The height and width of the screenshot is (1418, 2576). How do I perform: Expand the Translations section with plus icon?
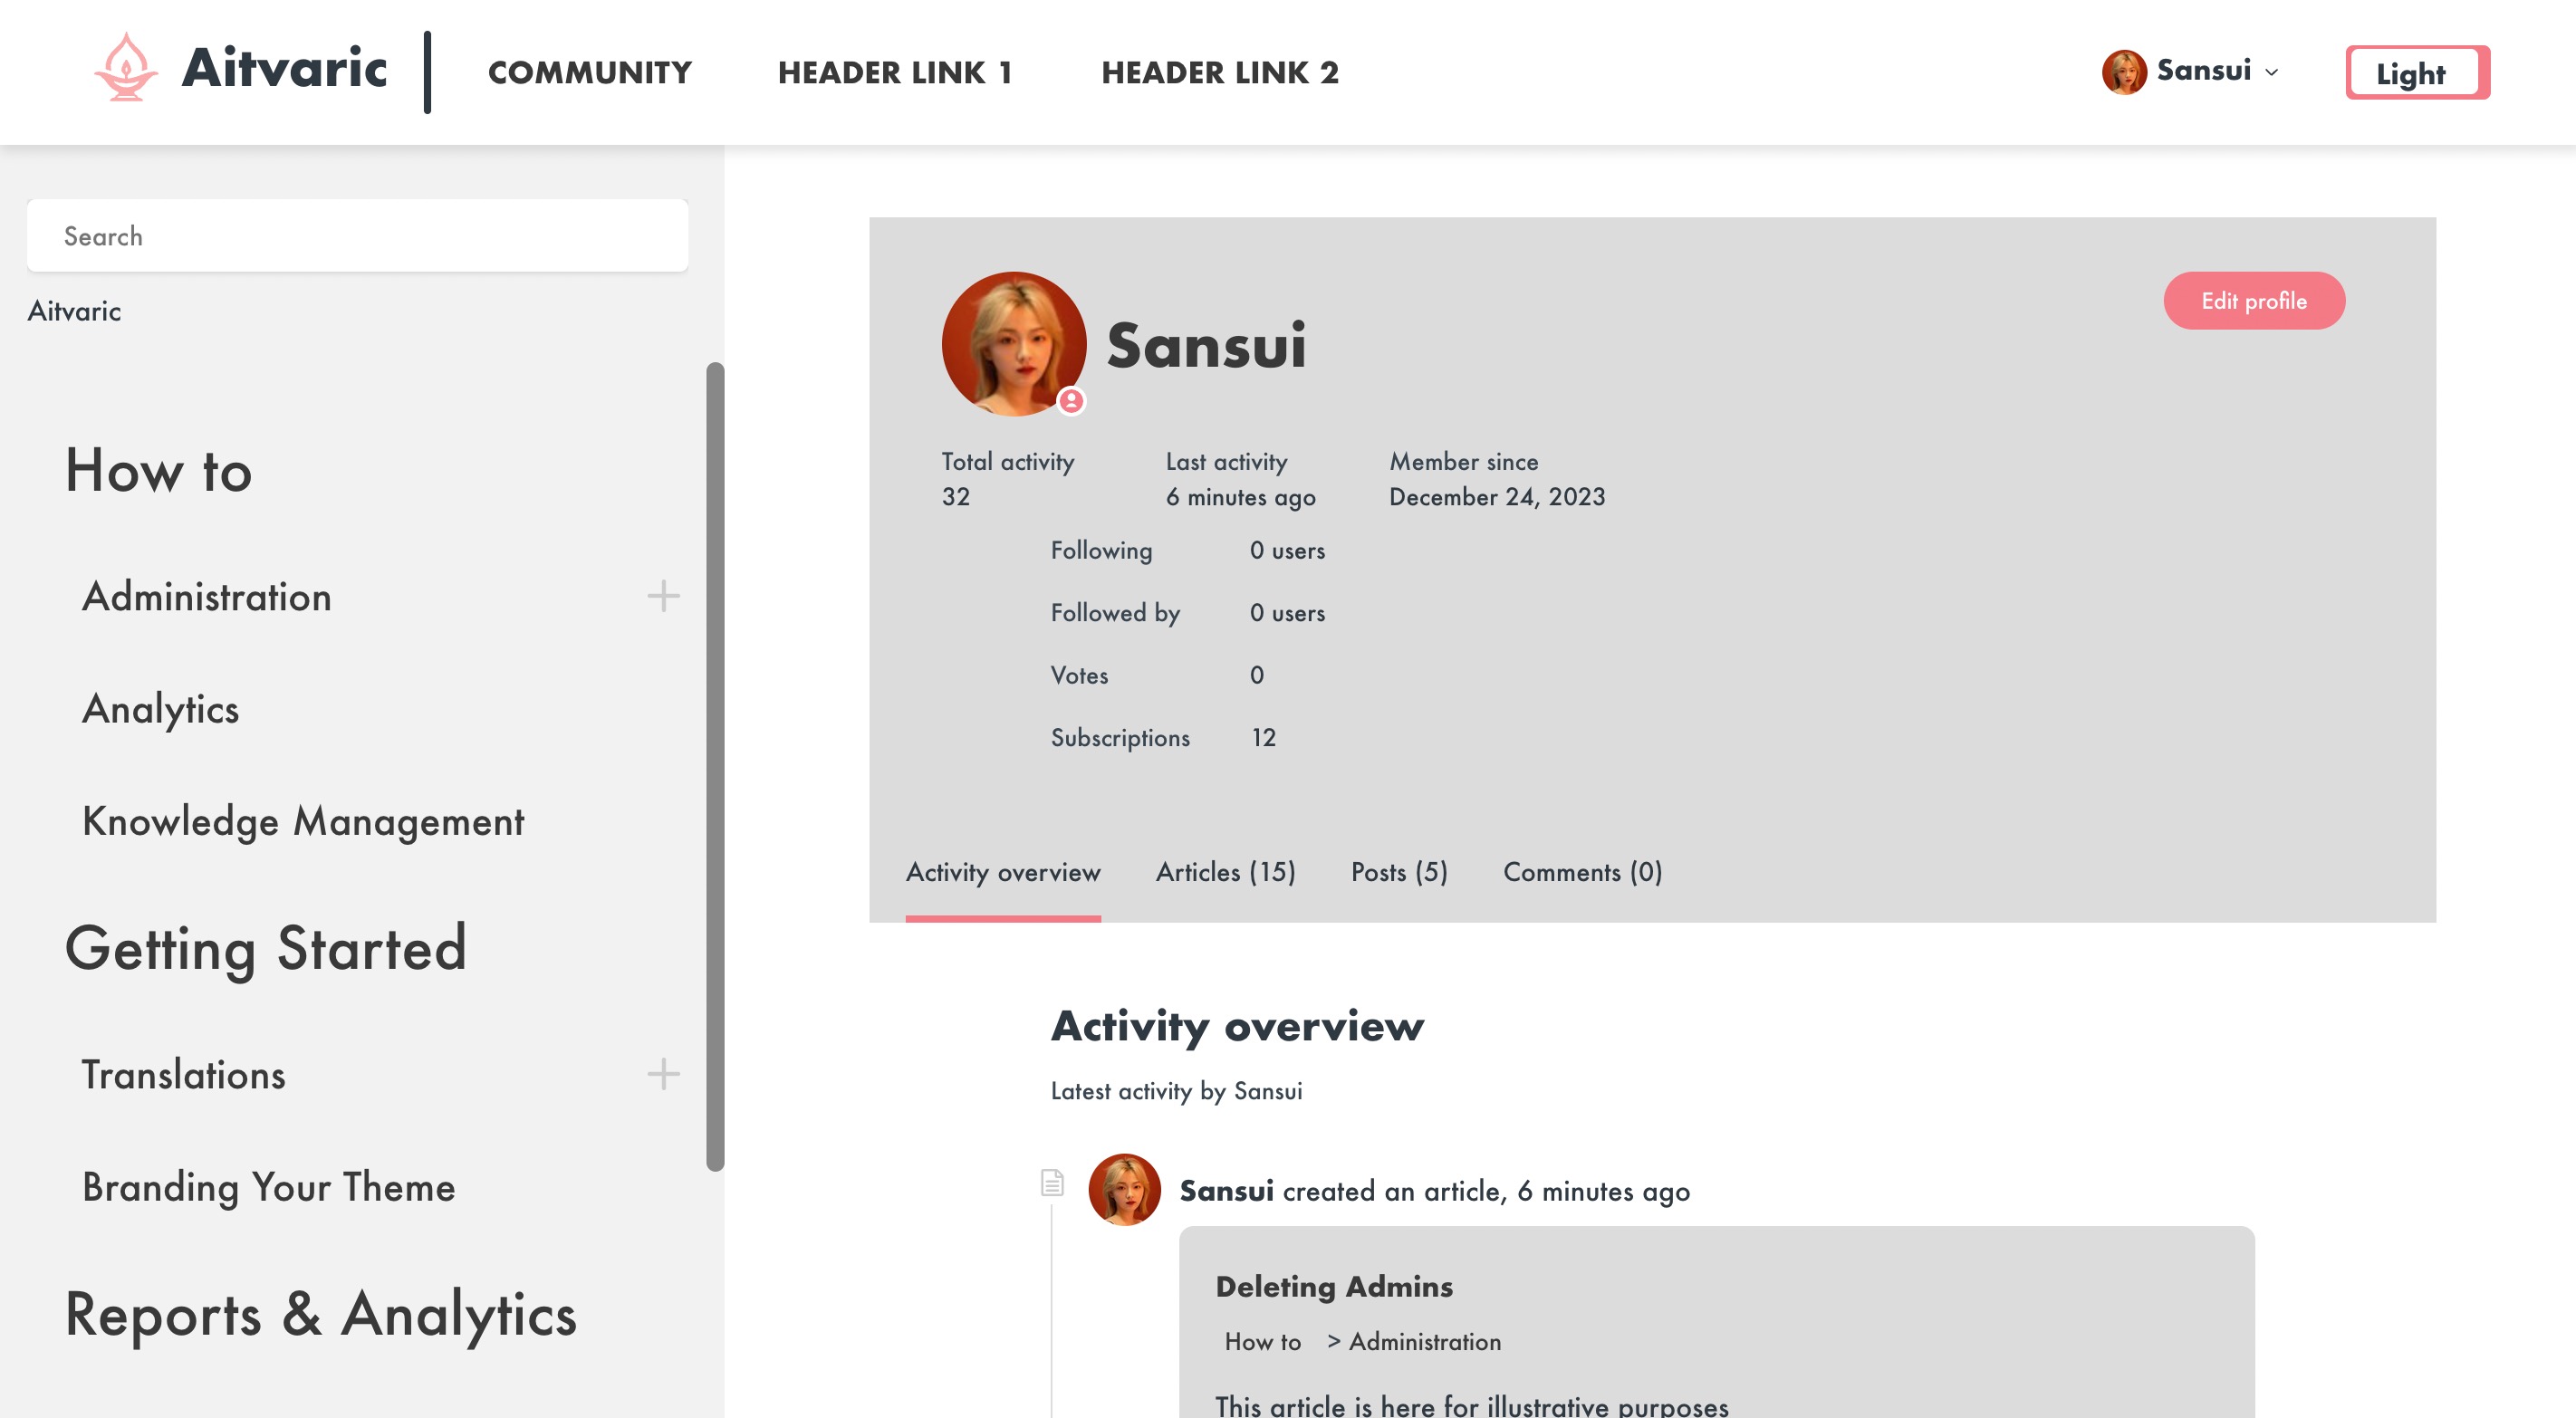pos(663,1075)
